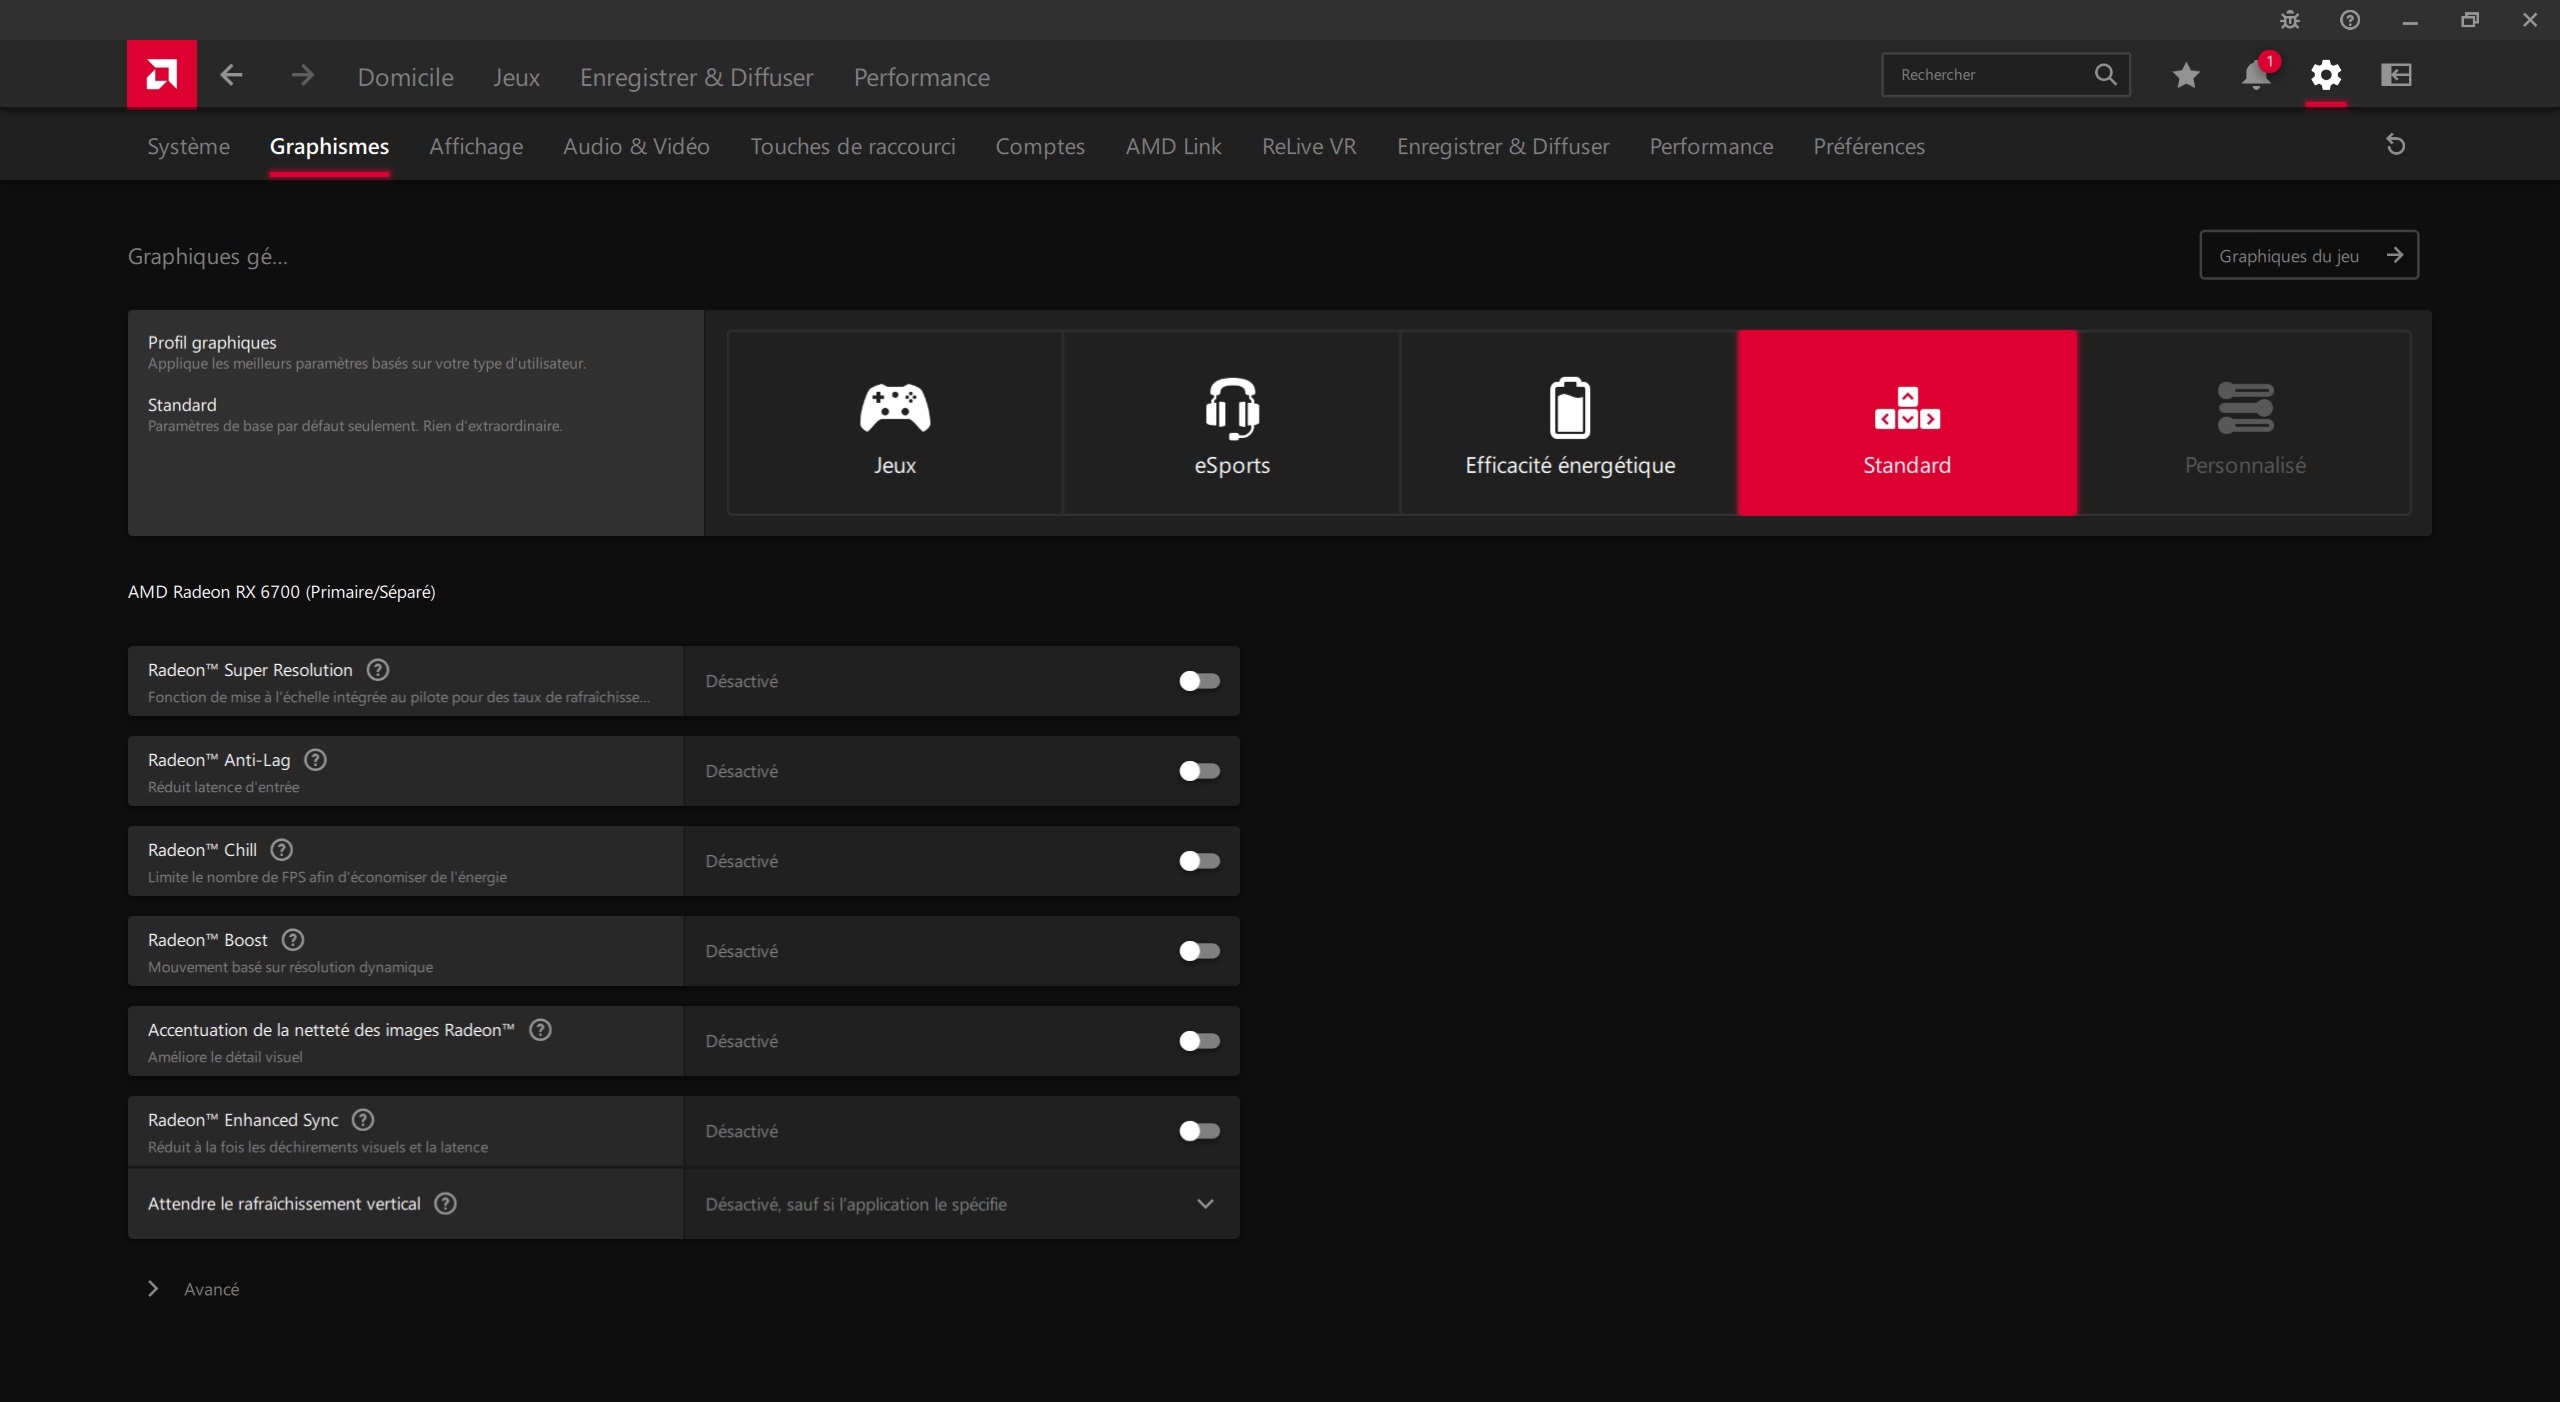Image resolution: width=2560 pixels, height=1402 pixels.
Task: Choose the Efficacité énergétique profile
Action: point(1569,423)
